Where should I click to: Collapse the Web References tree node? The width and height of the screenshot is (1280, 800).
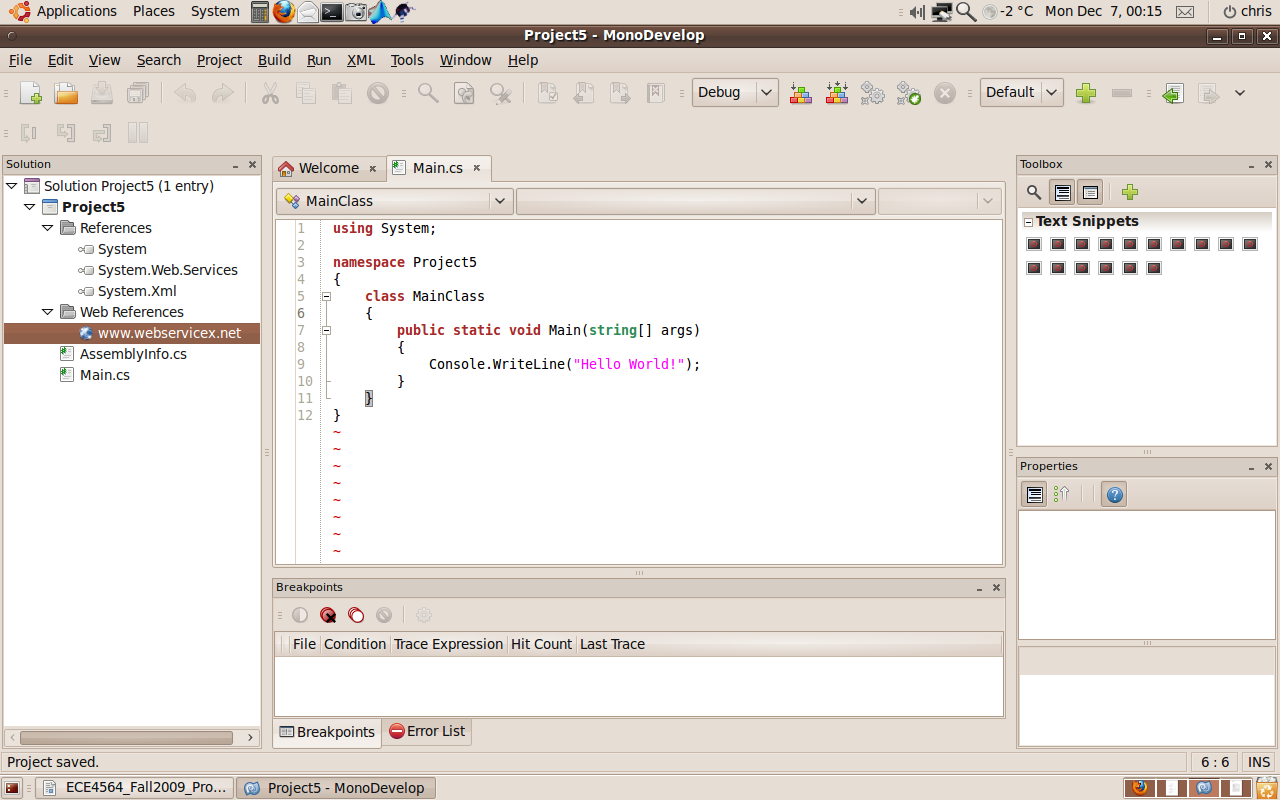point(47,311)
